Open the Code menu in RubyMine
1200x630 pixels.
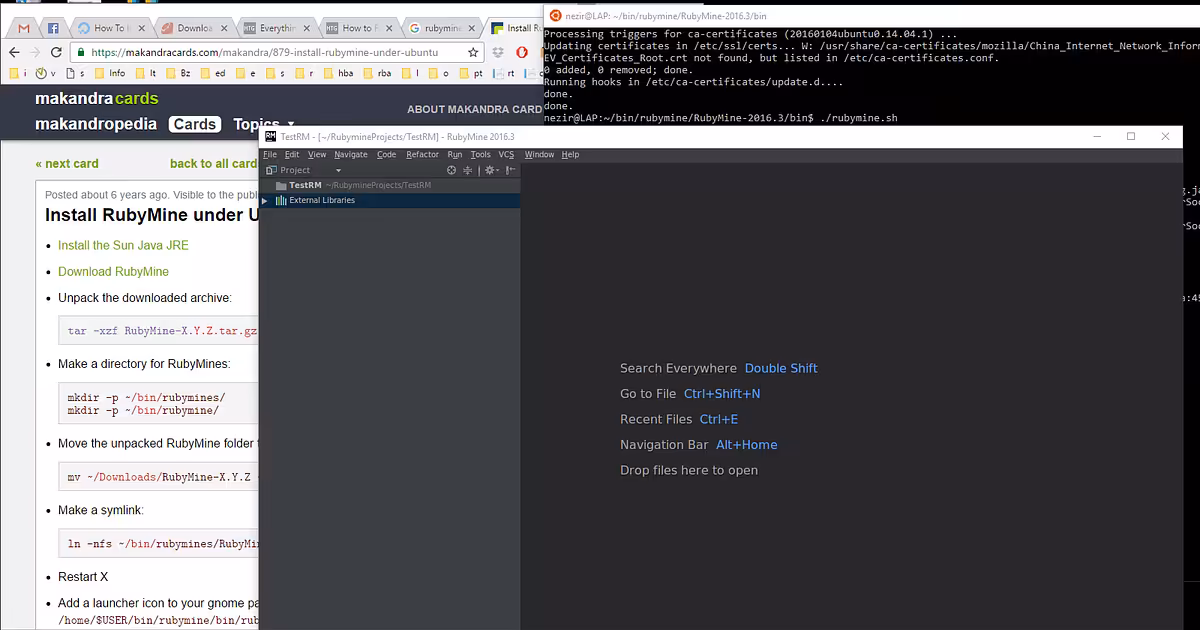click(386, 155)
